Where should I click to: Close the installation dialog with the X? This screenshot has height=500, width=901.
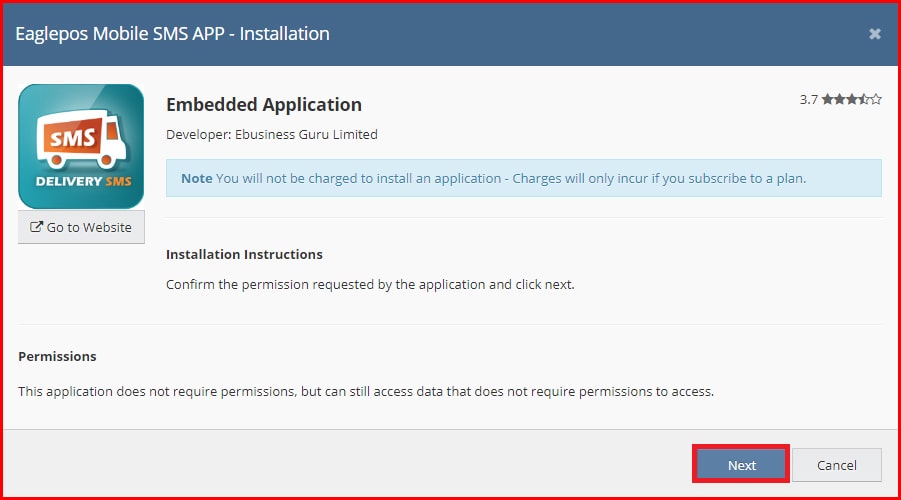click(874, 34)
